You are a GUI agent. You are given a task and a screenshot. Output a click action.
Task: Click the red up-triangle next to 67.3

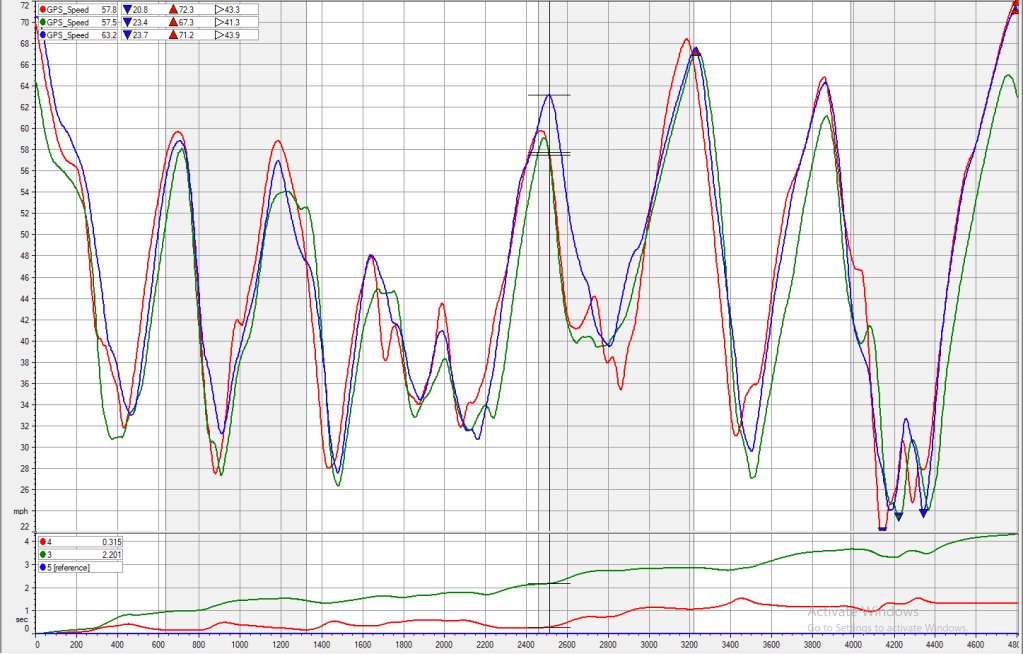[x=173, y=22]
